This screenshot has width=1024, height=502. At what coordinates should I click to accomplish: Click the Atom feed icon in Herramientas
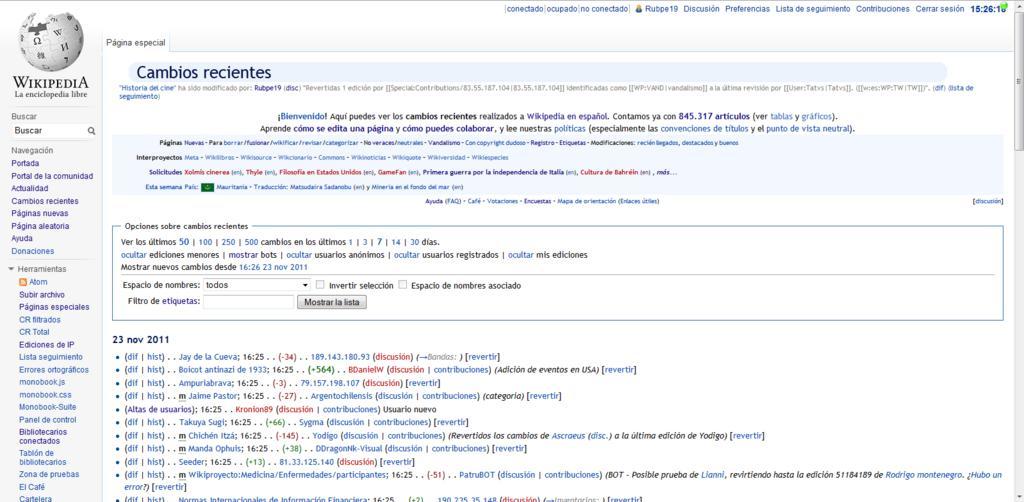point(23,282)
